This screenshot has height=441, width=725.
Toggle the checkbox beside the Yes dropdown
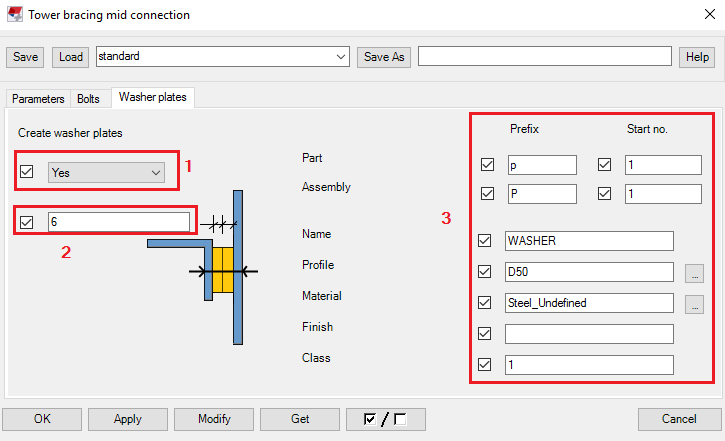point(27,172)
